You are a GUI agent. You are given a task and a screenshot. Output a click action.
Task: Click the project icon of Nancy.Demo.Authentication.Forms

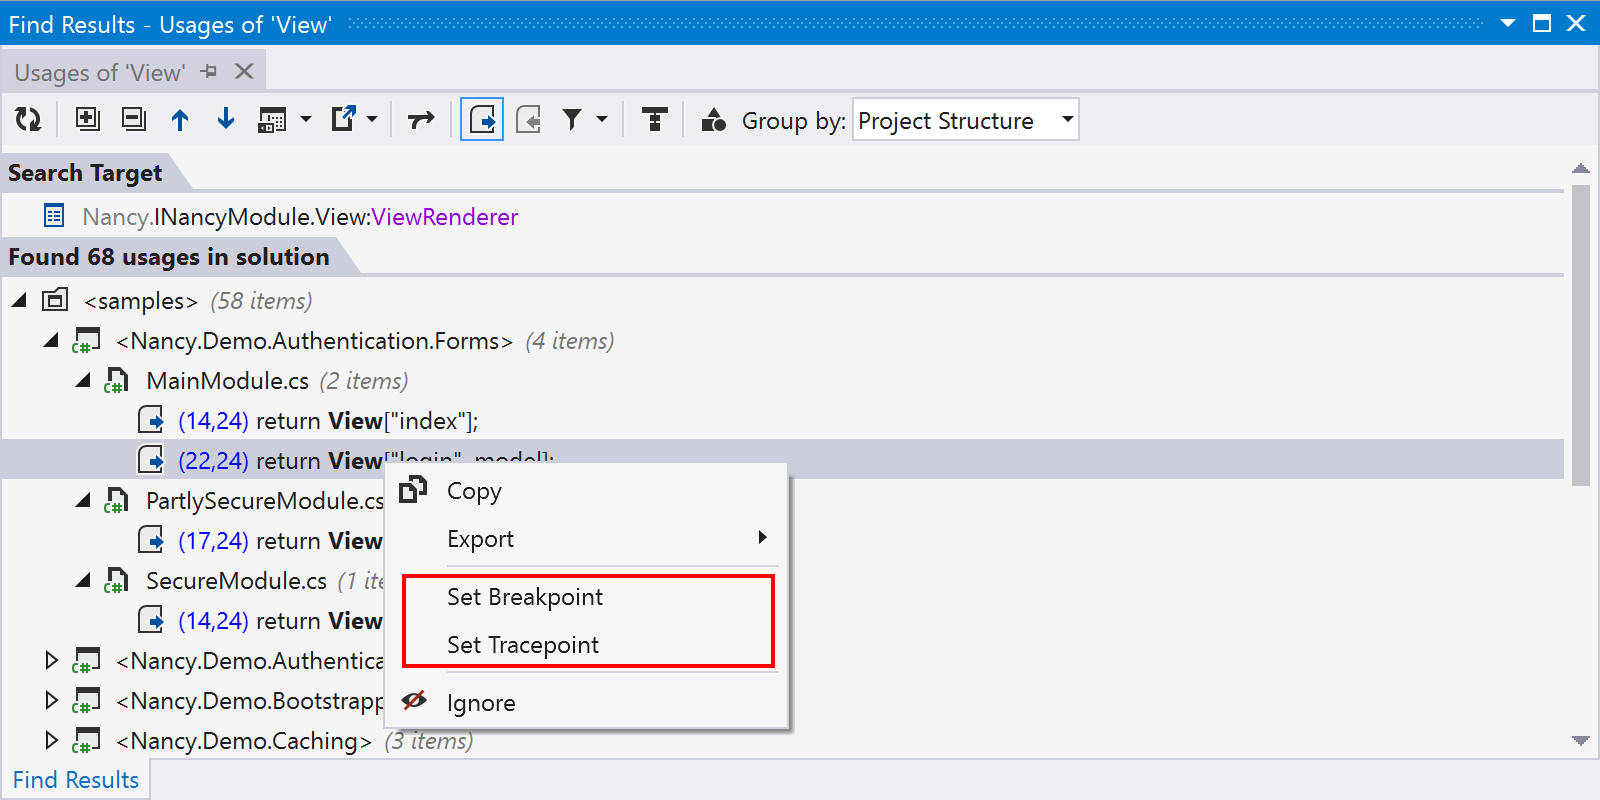(86, 341)
